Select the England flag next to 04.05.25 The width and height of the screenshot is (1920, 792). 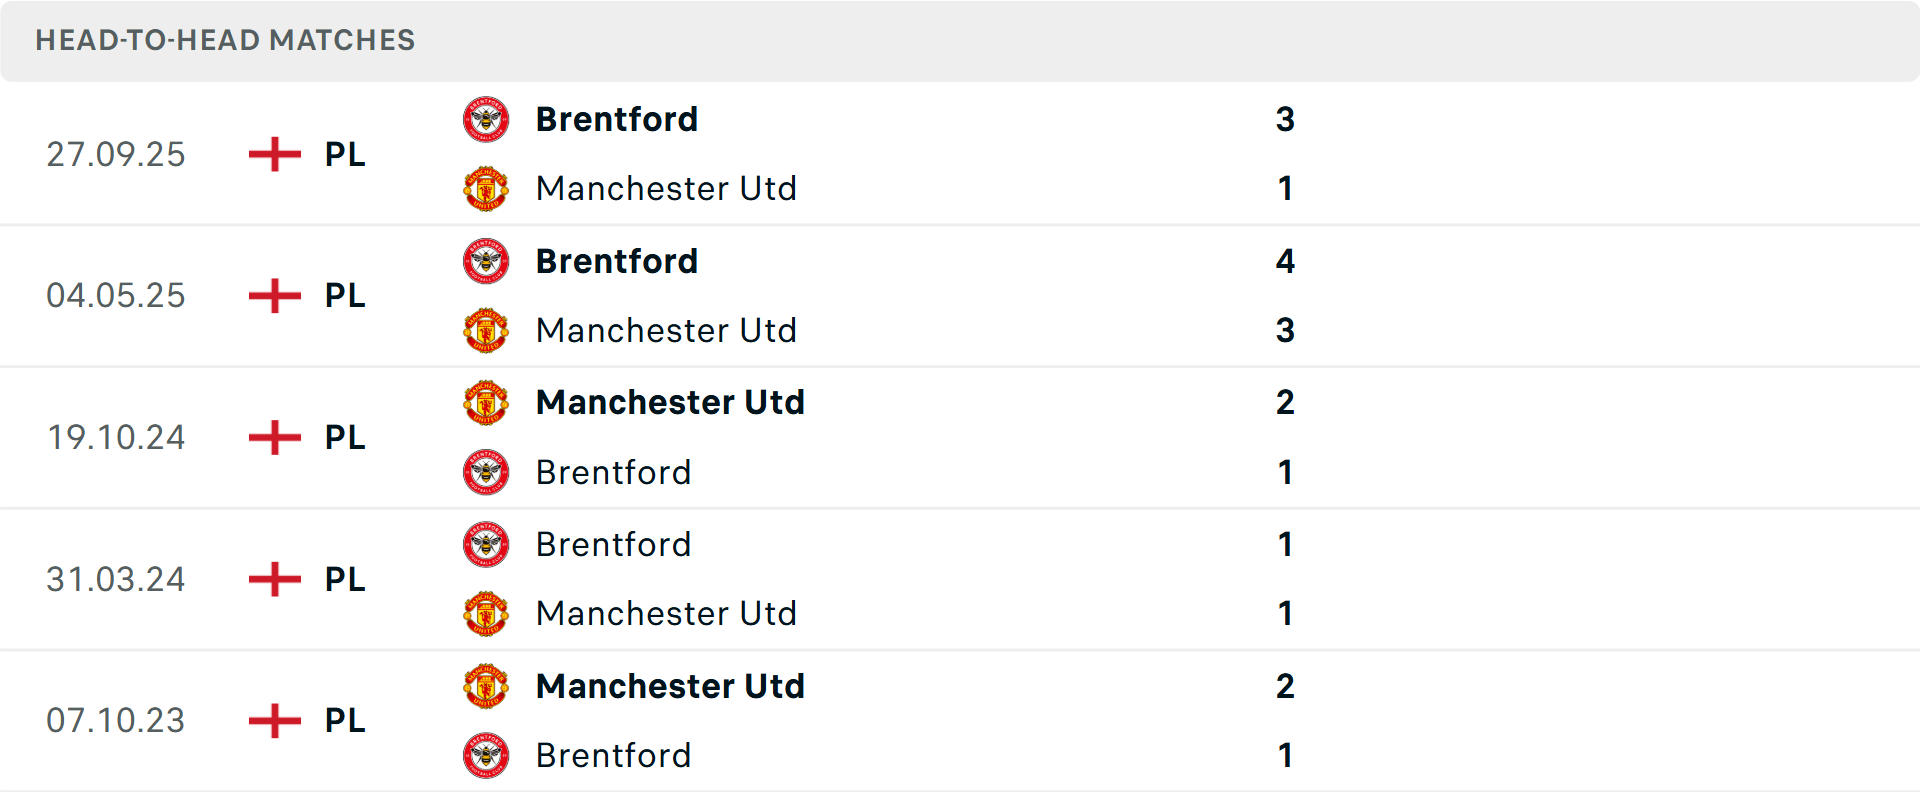[x=273, y=296]
